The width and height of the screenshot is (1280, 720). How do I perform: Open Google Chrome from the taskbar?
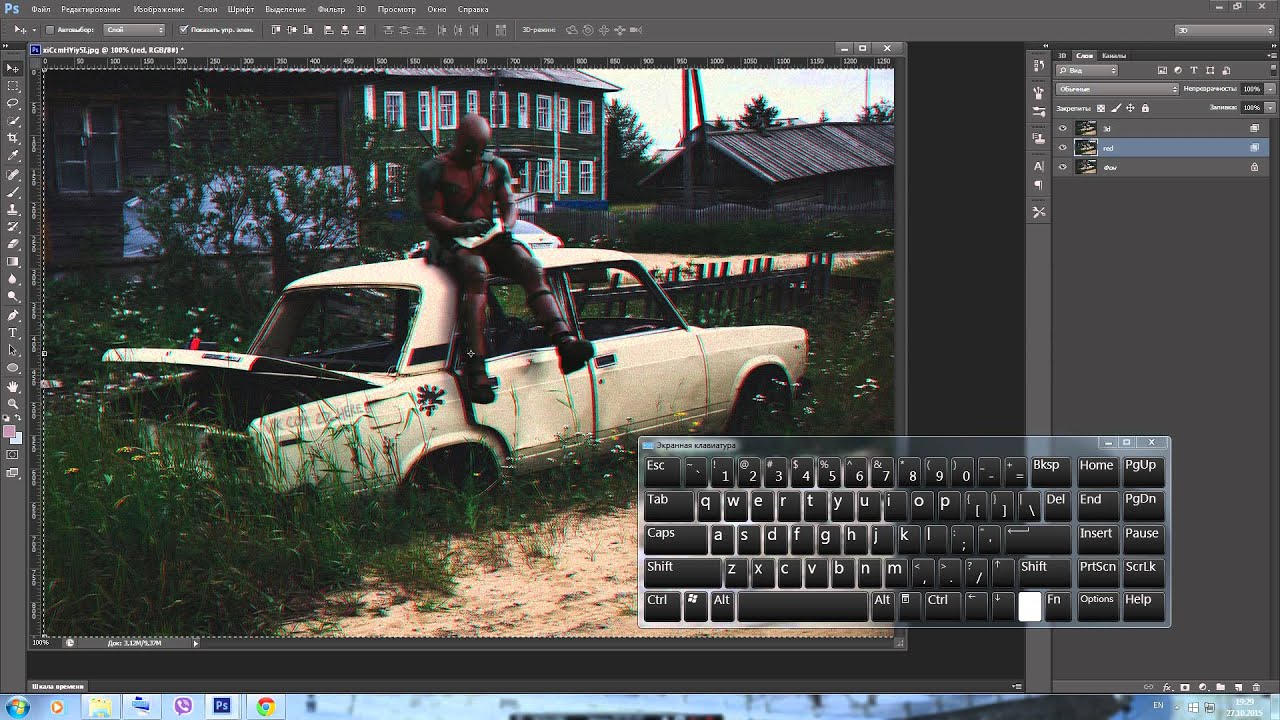point(265,706)
